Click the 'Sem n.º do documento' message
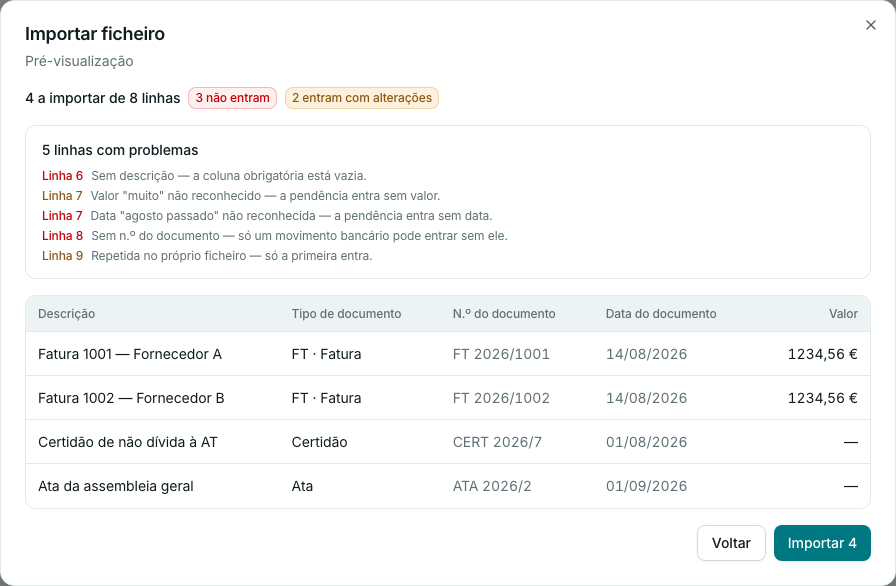896x586 pixels. click(x=299, y=236)
